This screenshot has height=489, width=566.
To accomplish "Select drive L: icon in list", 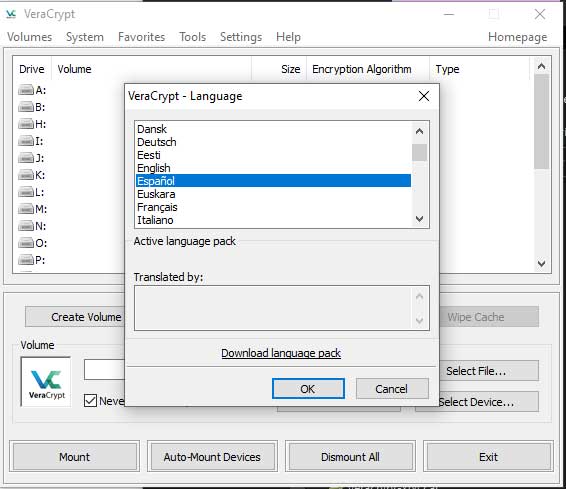I will pos(26,192).
